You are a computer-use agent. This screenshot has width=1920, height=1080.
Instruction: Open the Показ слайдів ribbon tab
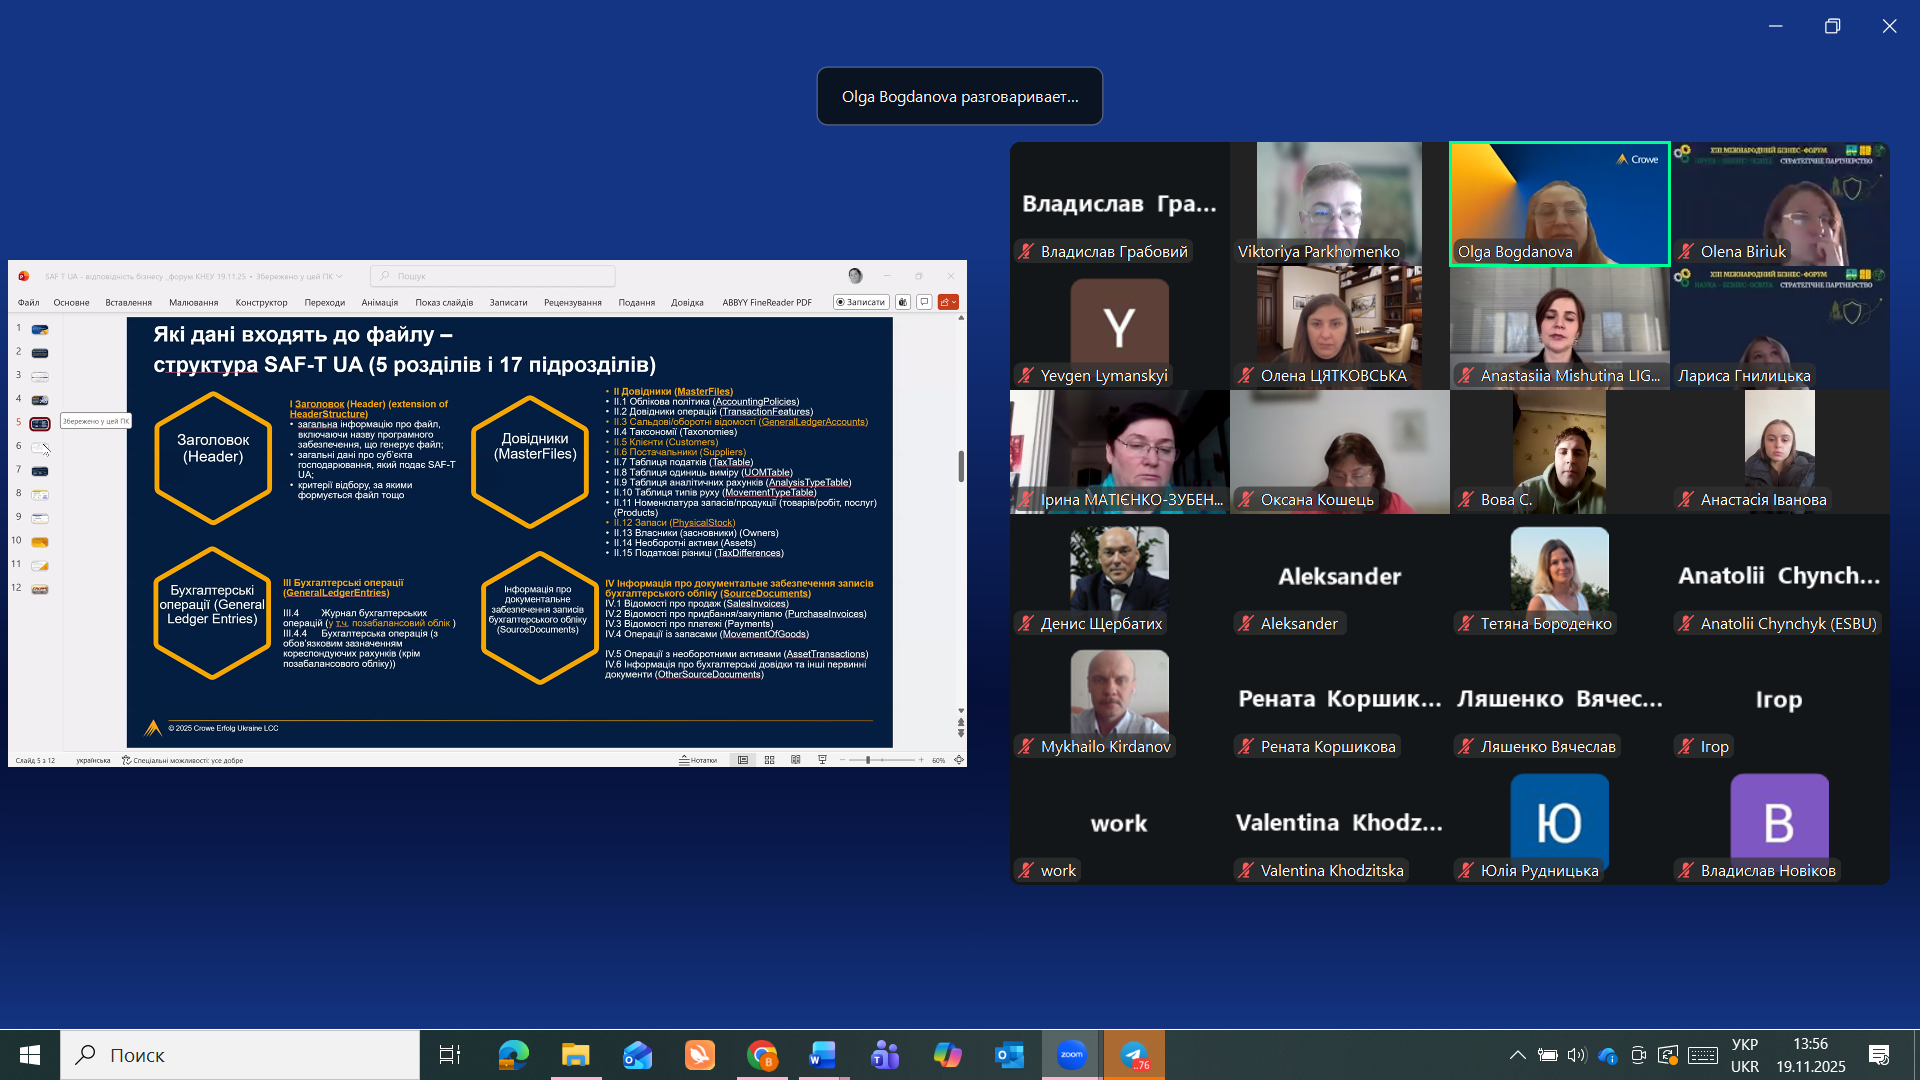(444, 302)
